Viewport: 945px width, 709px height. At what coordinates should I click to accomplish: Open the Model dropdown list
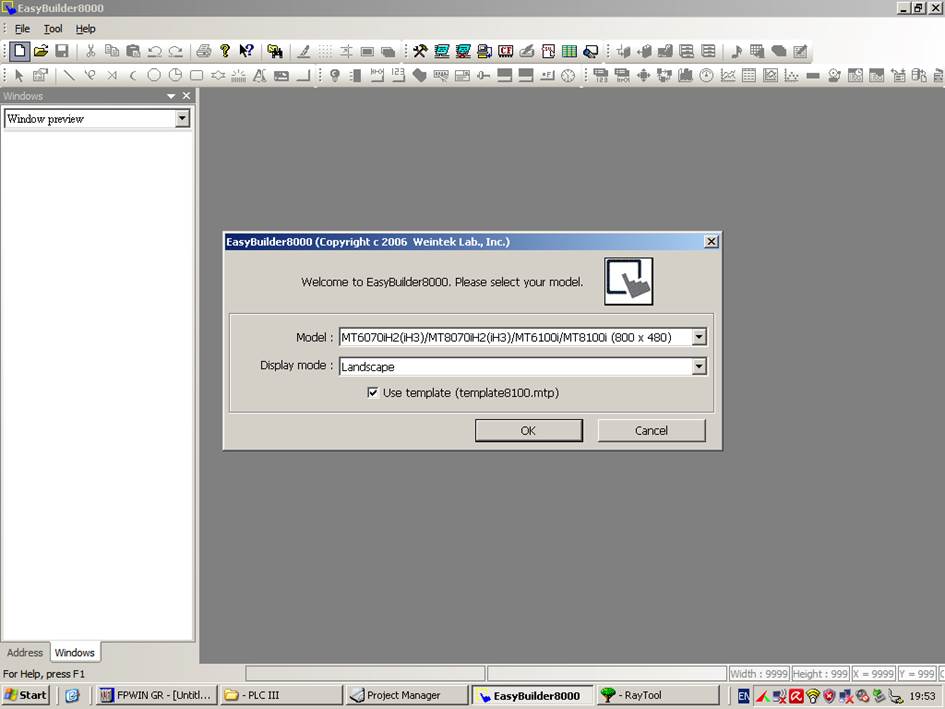(699, 337)
